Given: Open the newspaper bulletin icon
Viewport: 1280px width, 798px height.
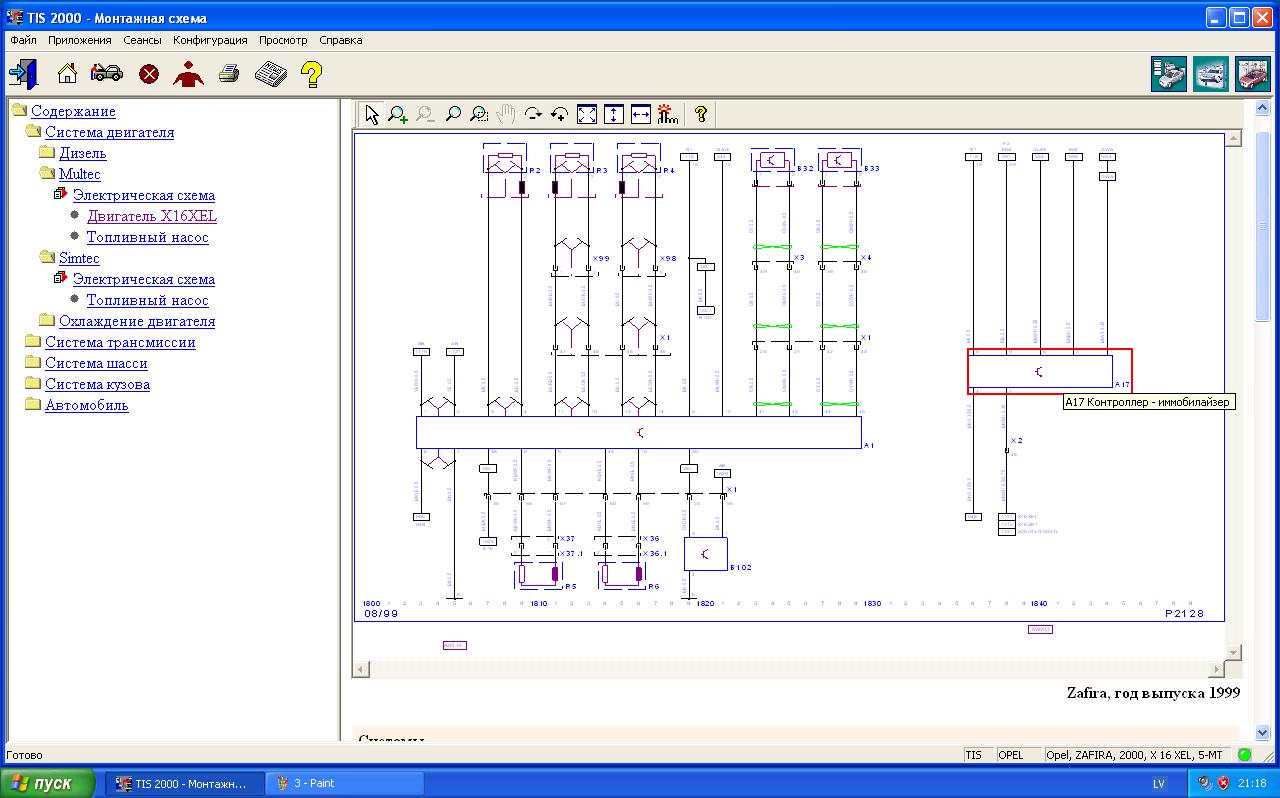Looking at the screenshot, I should click(x=270, y=73).
